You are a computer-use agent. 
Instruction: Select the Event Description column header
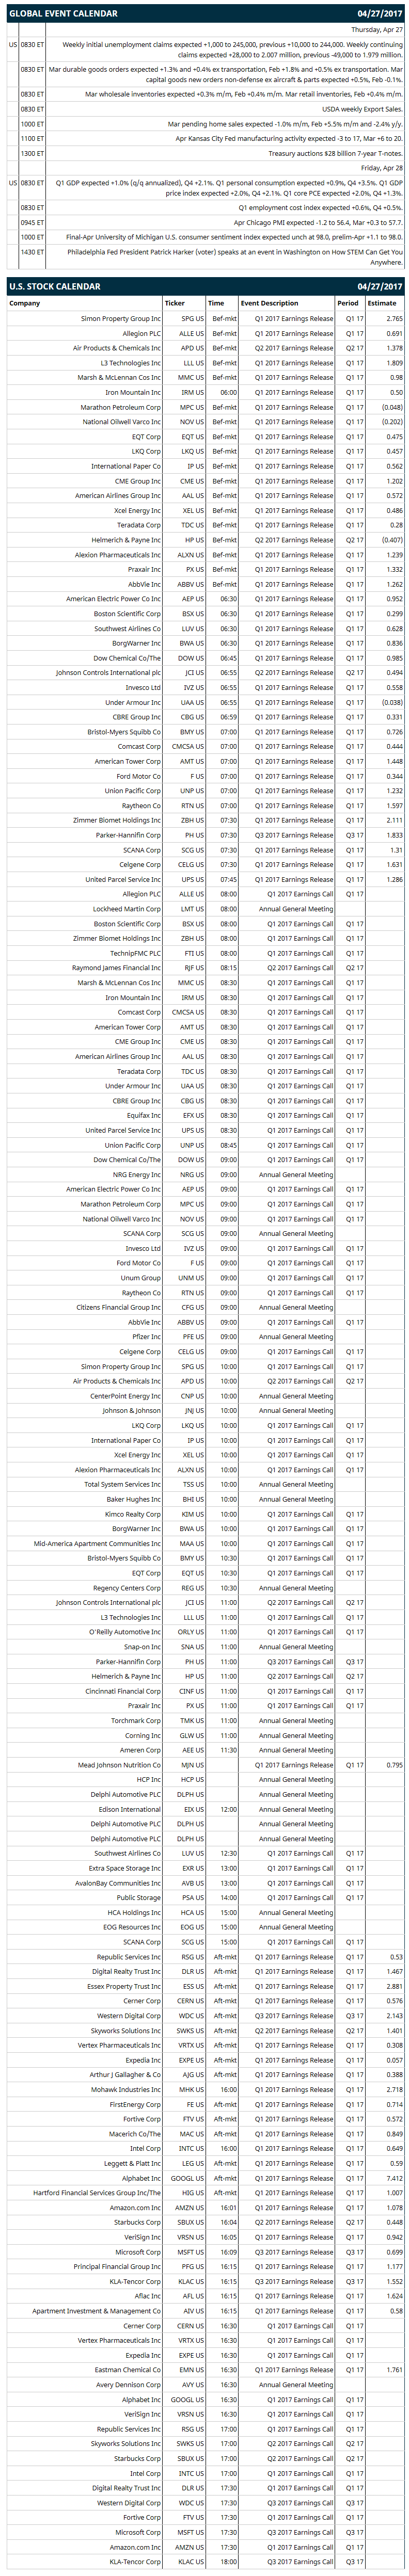tap(269, 303)
